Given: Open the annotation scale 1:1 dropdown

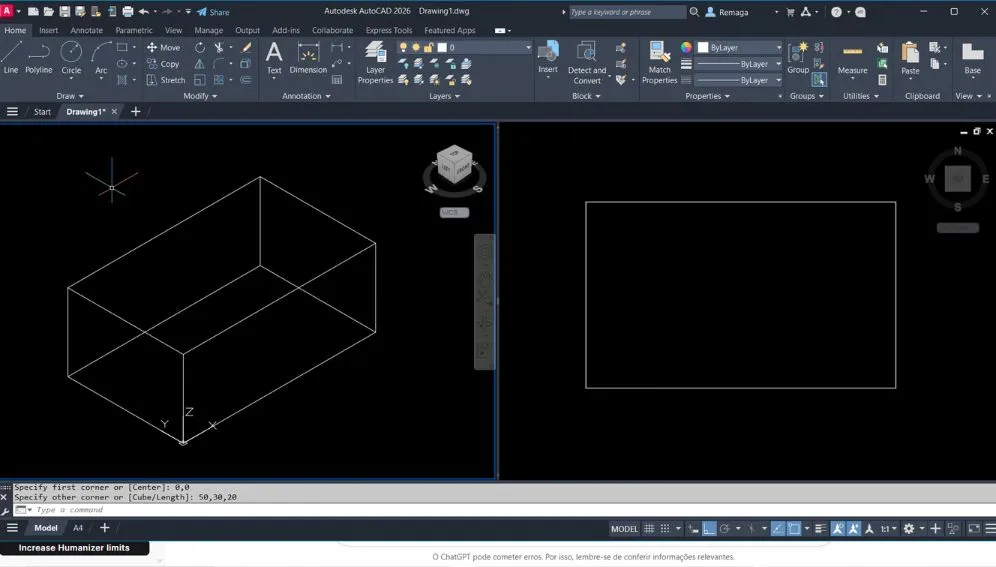Looking at the screenshot, I should click(888, 528).
